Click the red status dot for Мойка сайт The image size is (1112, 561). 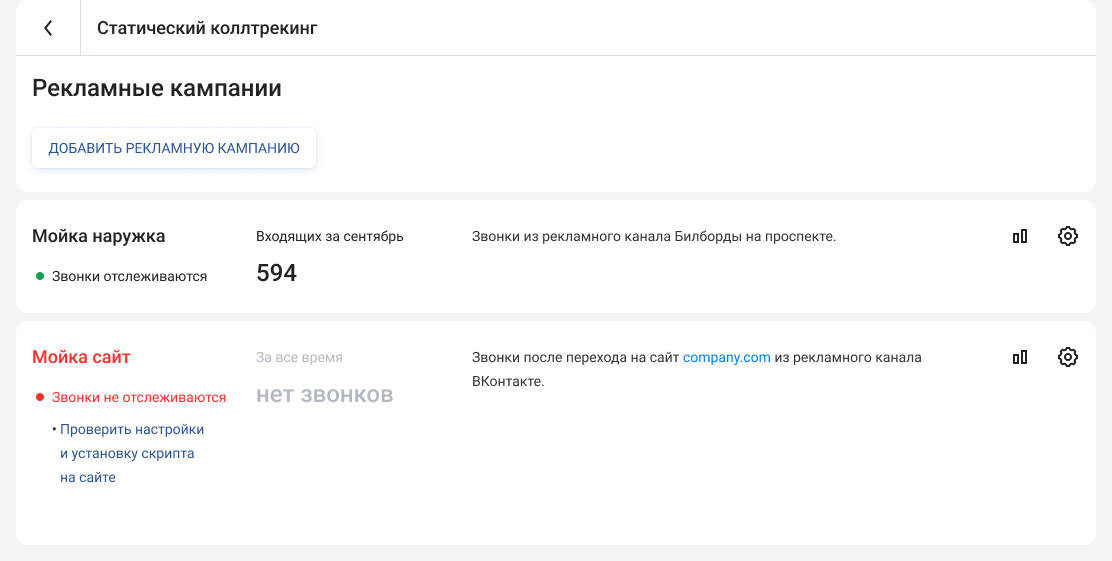40,397
